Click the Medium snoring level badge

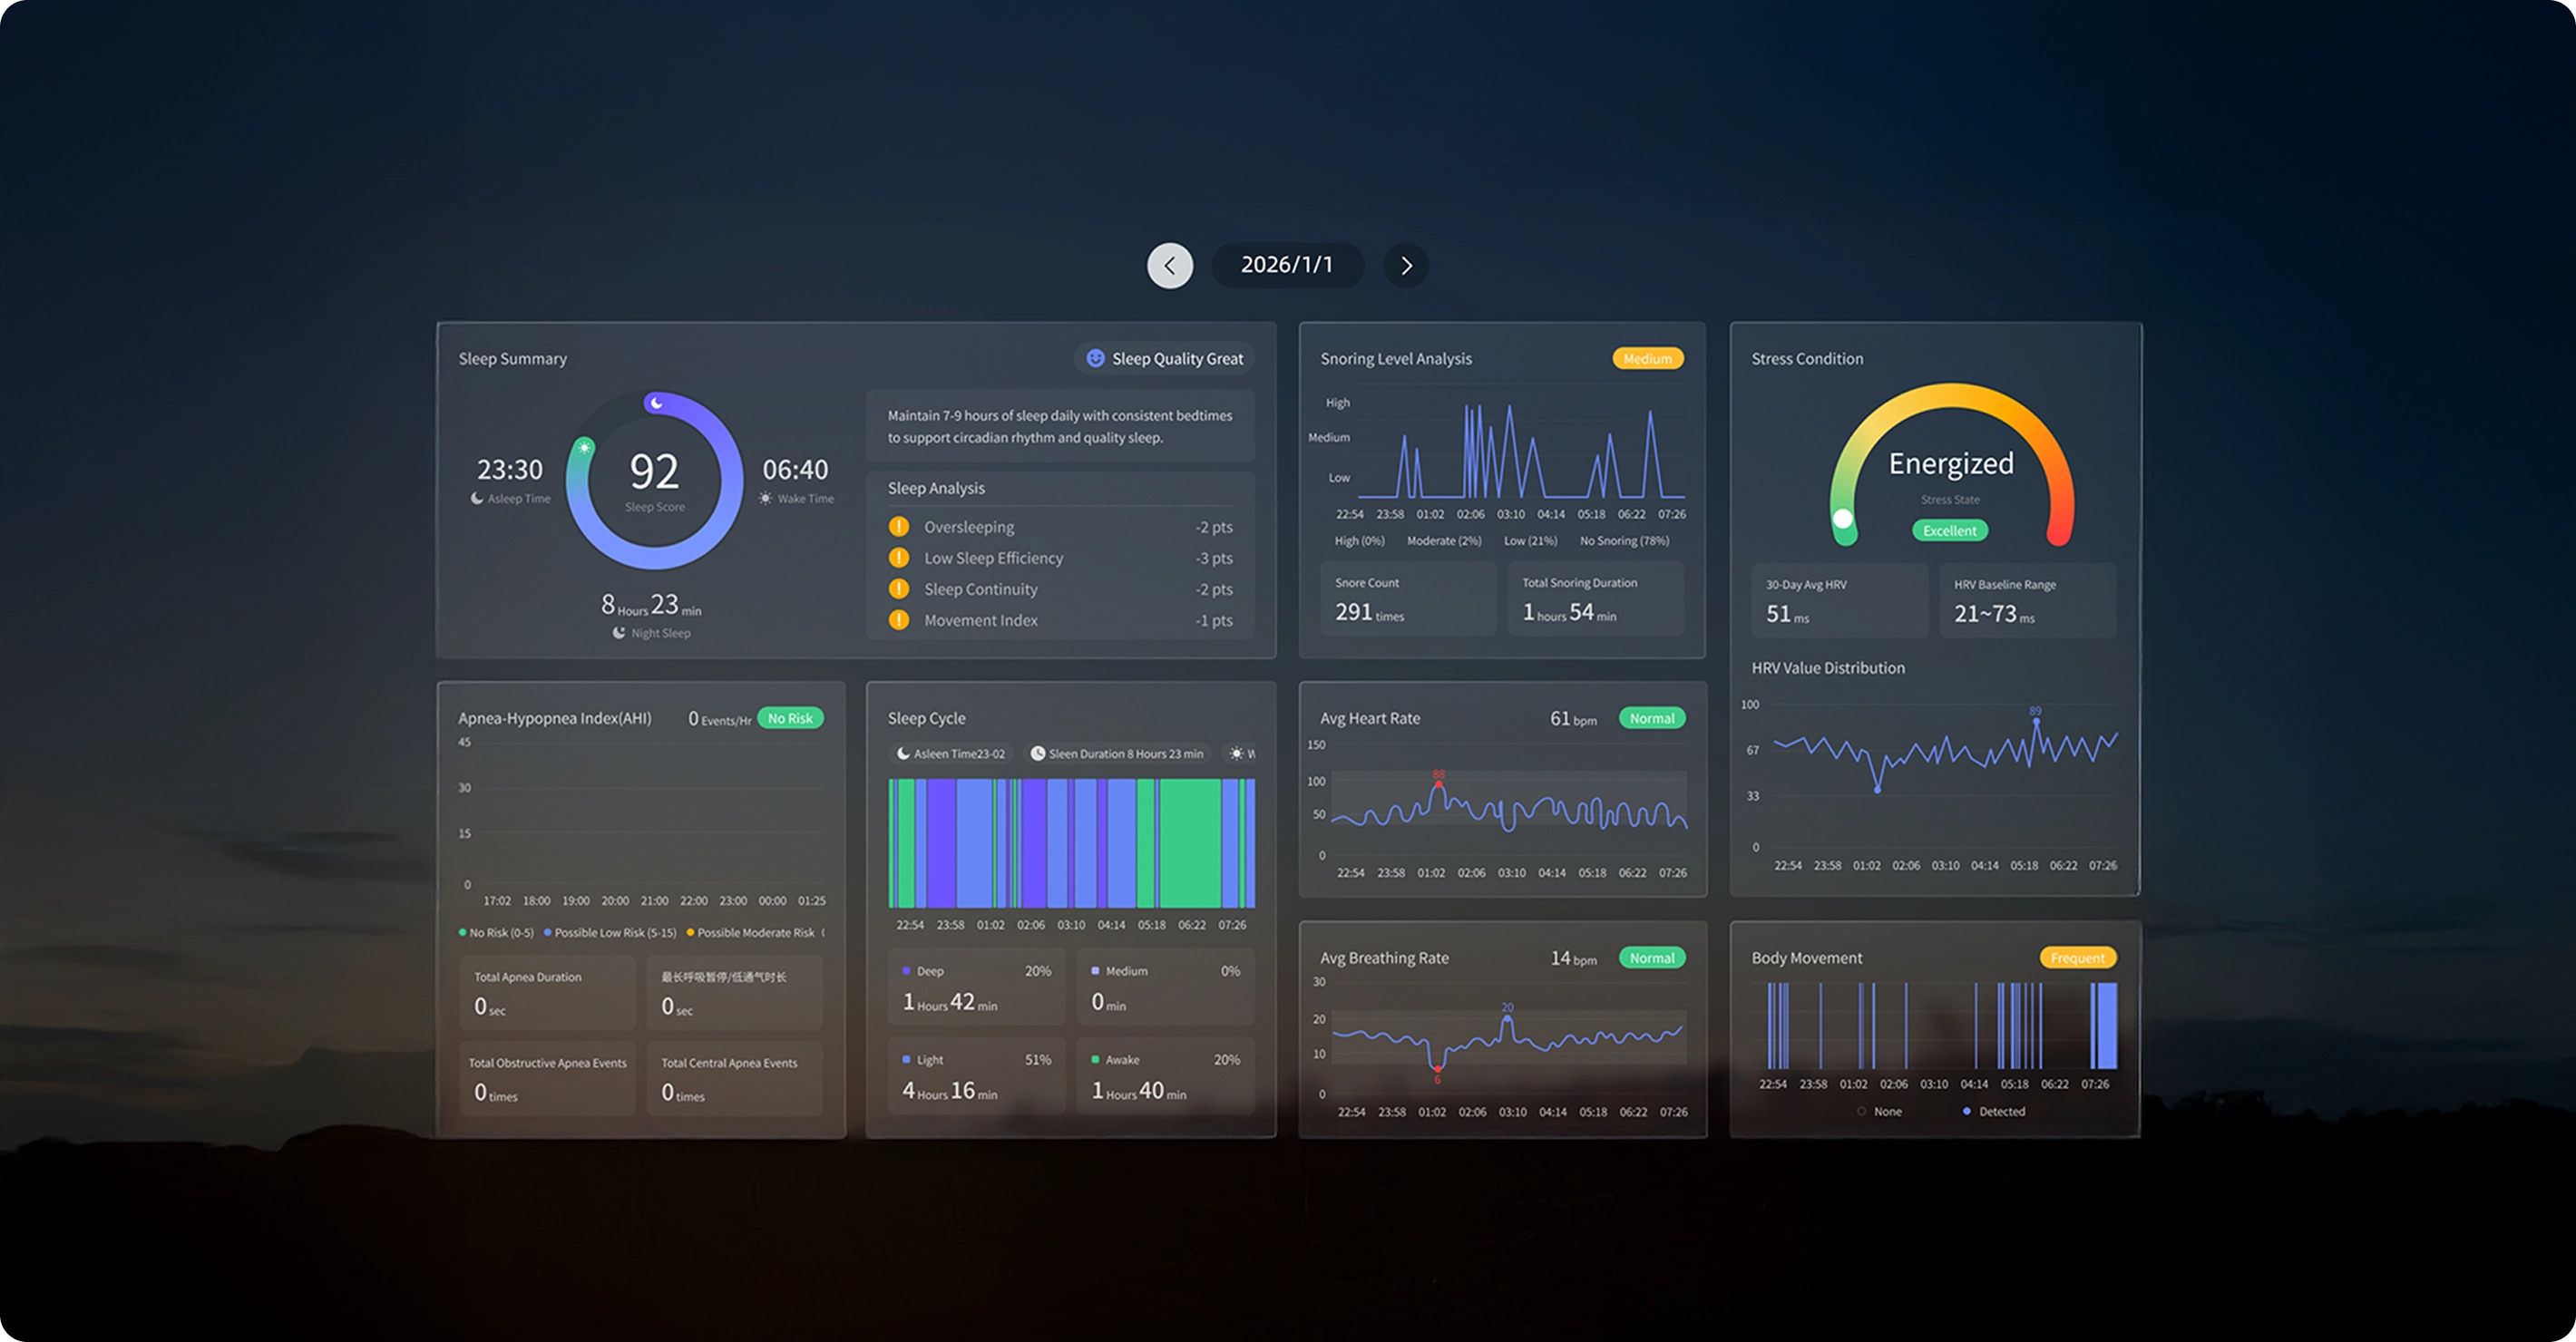tap(1647, 359)
